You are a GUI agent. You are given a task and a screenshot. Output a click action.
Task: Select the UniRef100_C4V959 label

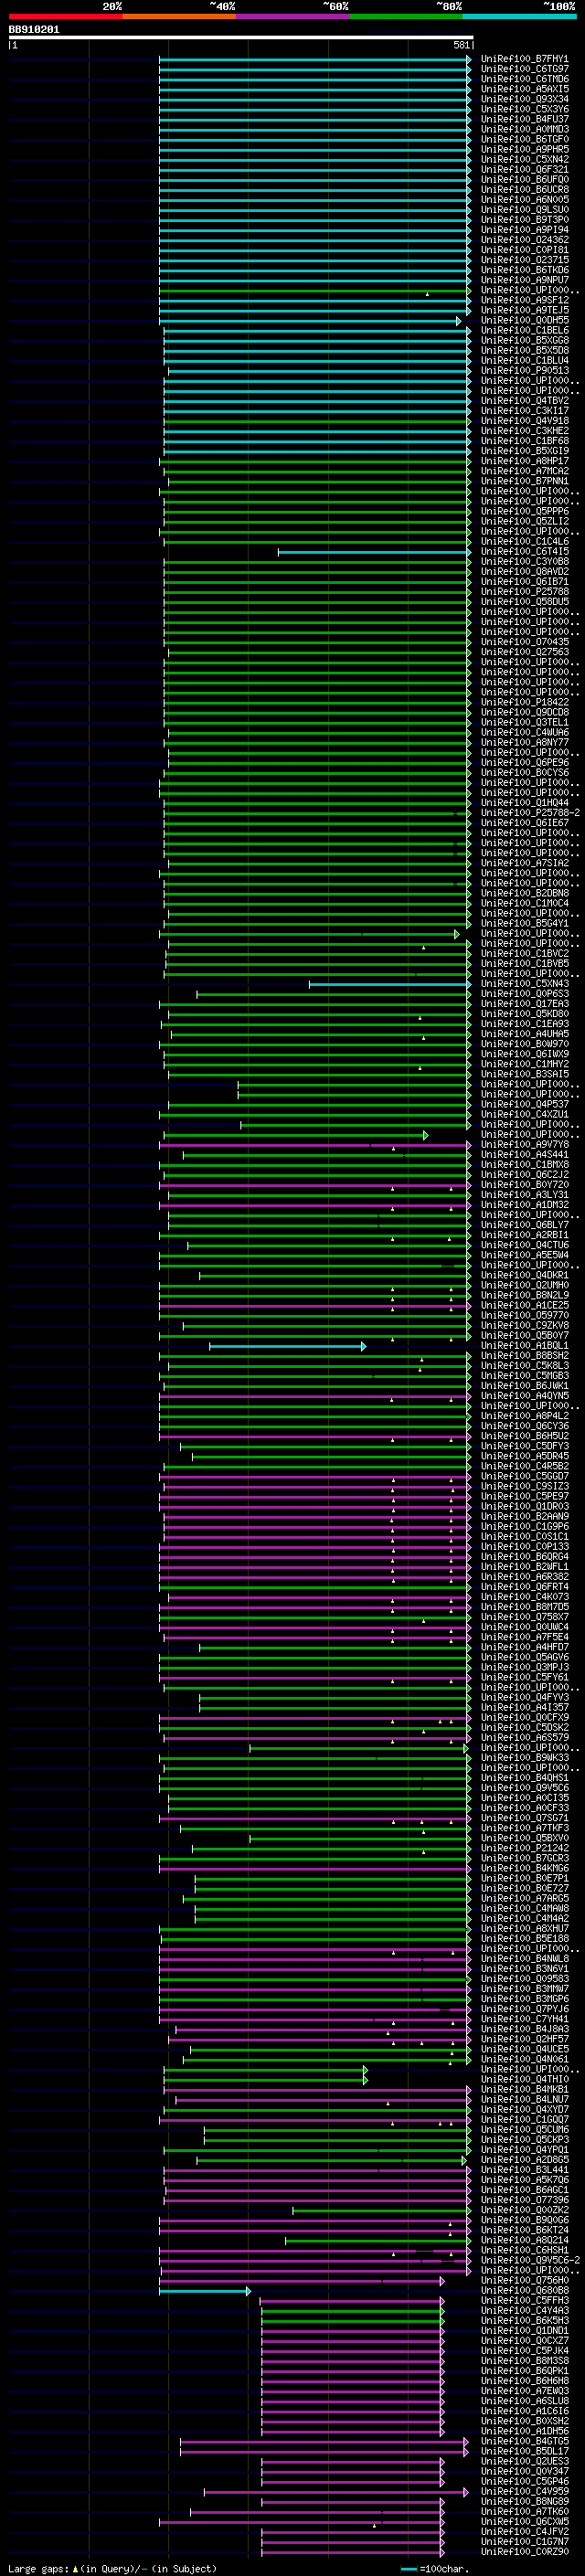(x=524, y=2491)
